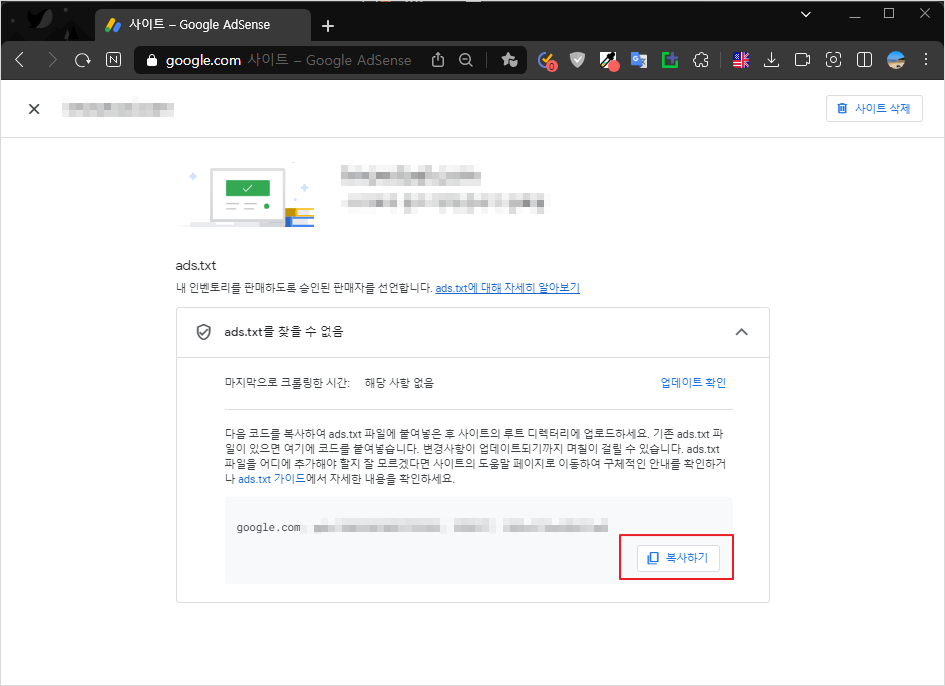The image size is (945, 686).
Task: Click the site status illustration image
Action: coord(248,195)
